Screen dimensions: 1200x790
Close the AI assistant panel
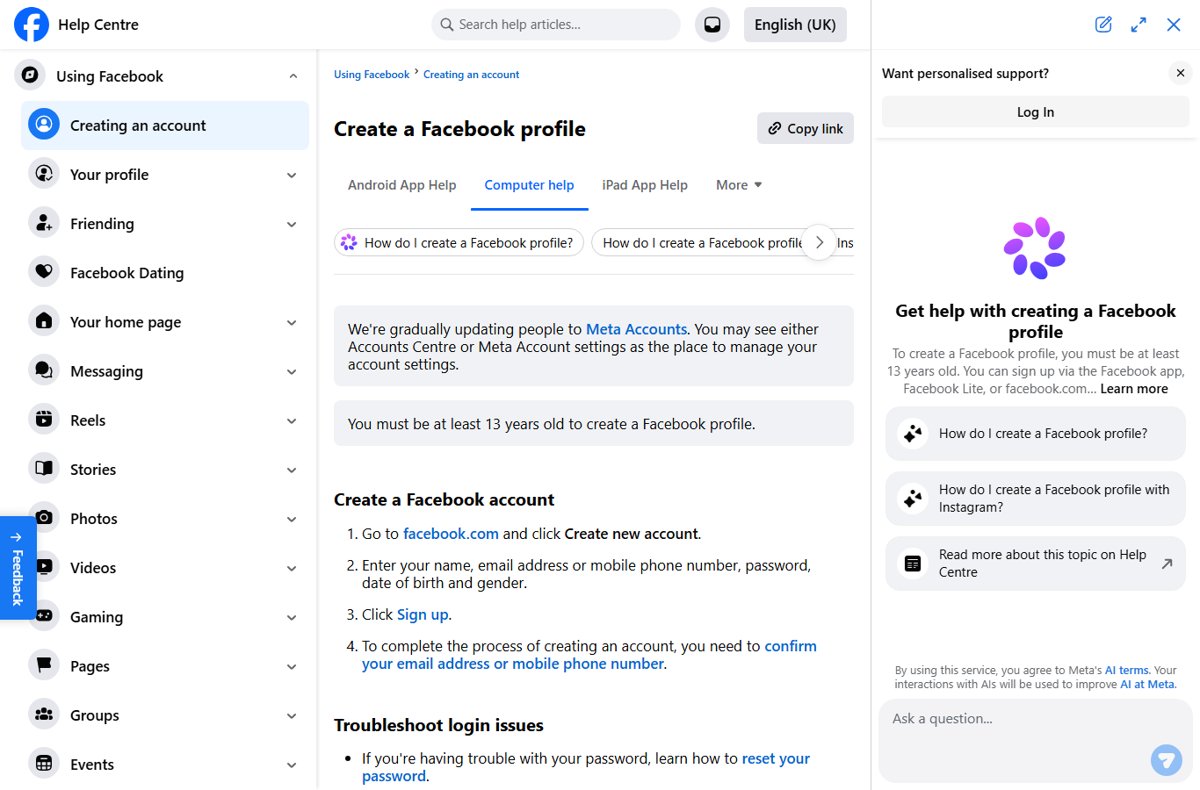coord(1174,25)
